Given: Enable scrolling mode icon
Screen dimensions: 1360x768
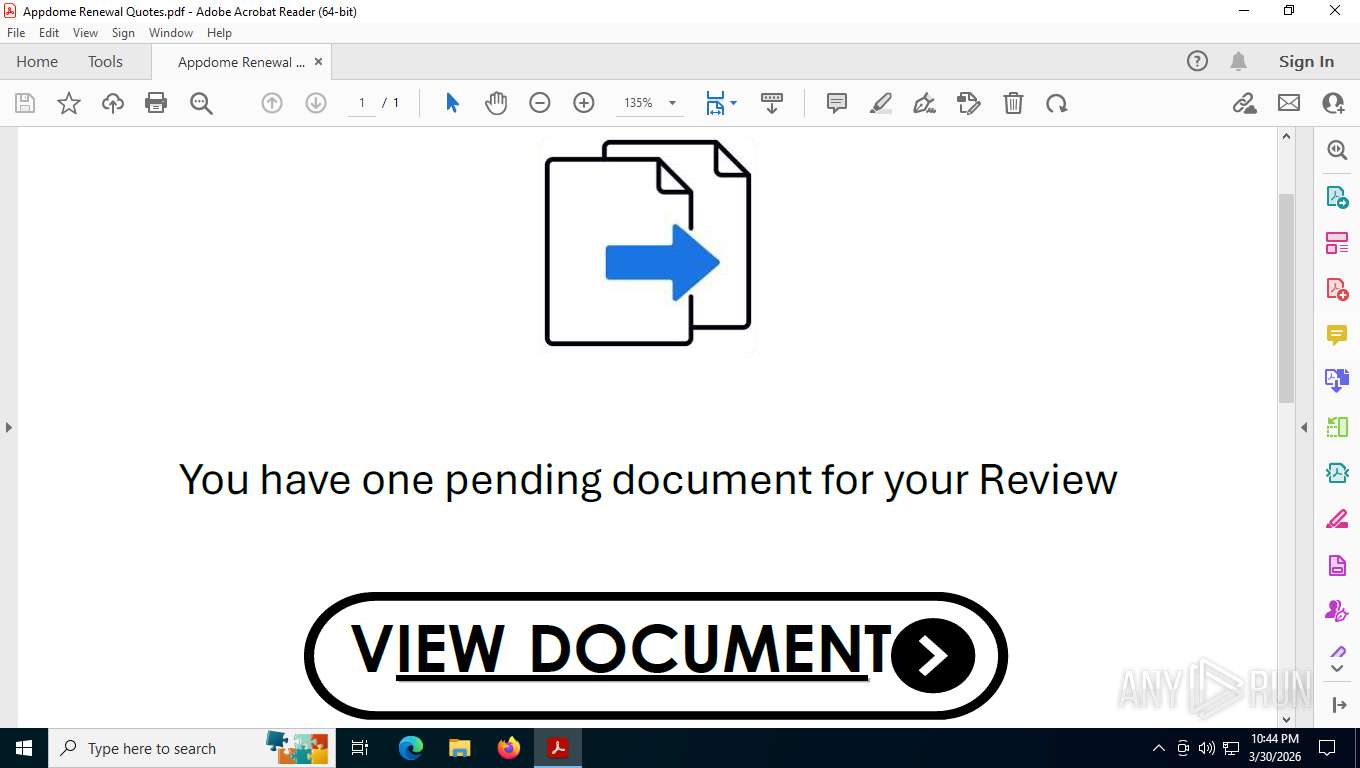Looking at the screenshot, I should 772,103.
